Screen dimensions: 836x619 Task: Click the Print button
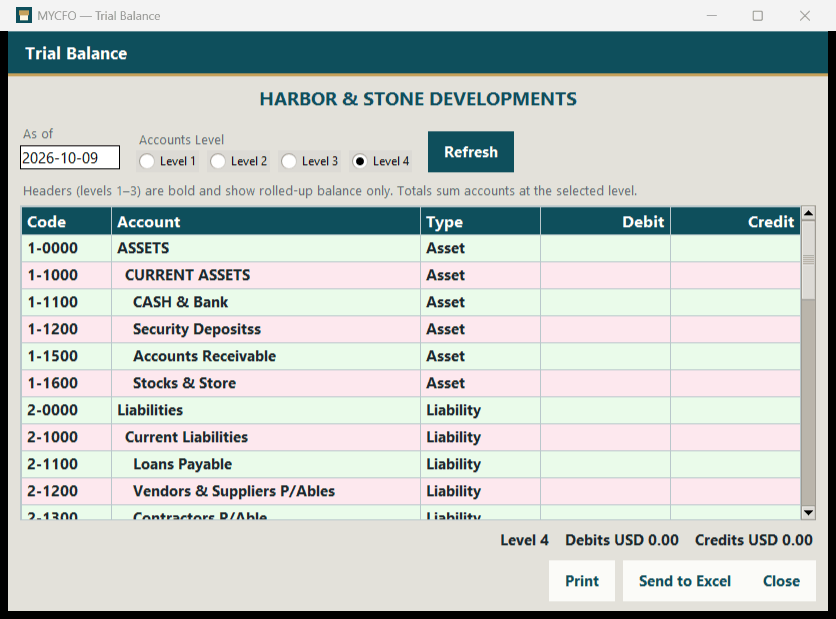pos(582,581)
